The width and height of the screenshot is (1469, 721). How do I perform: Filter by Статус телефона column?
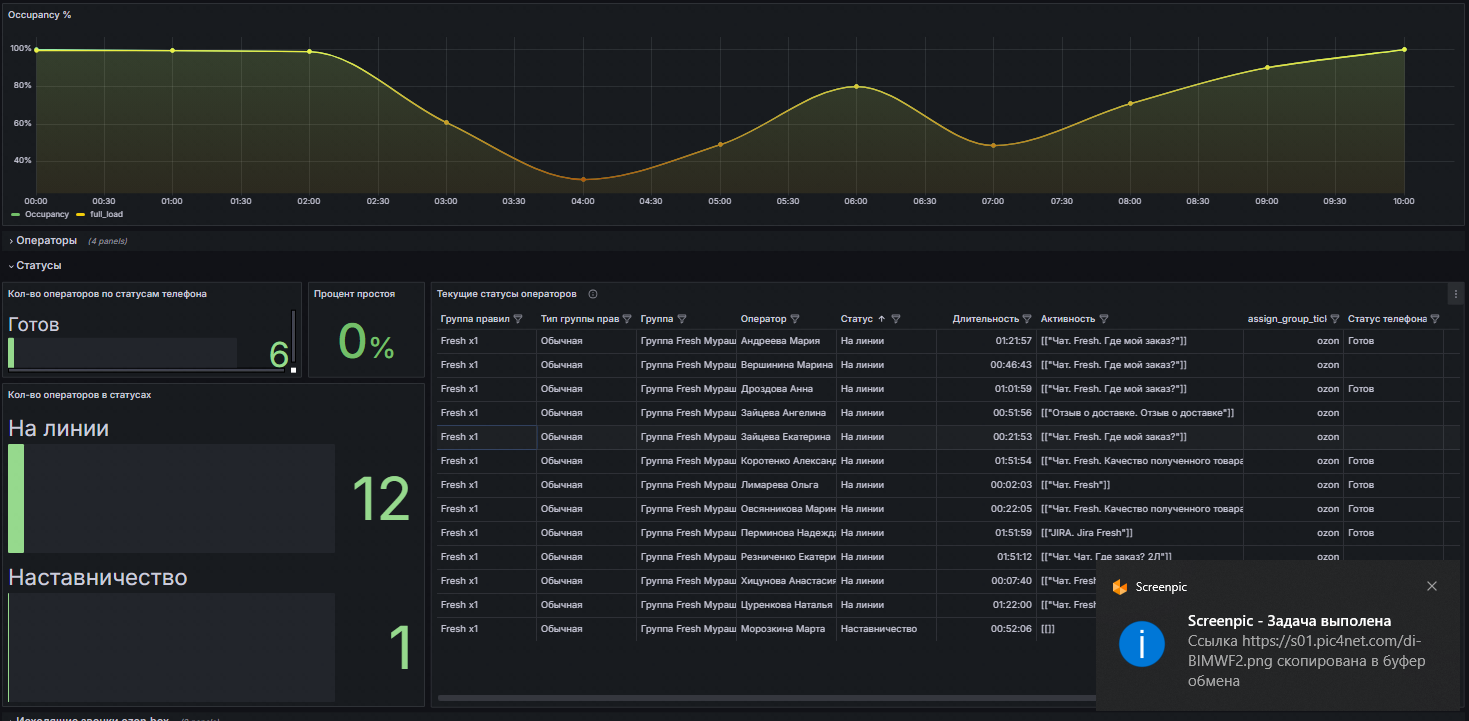tap(1435, 319)
